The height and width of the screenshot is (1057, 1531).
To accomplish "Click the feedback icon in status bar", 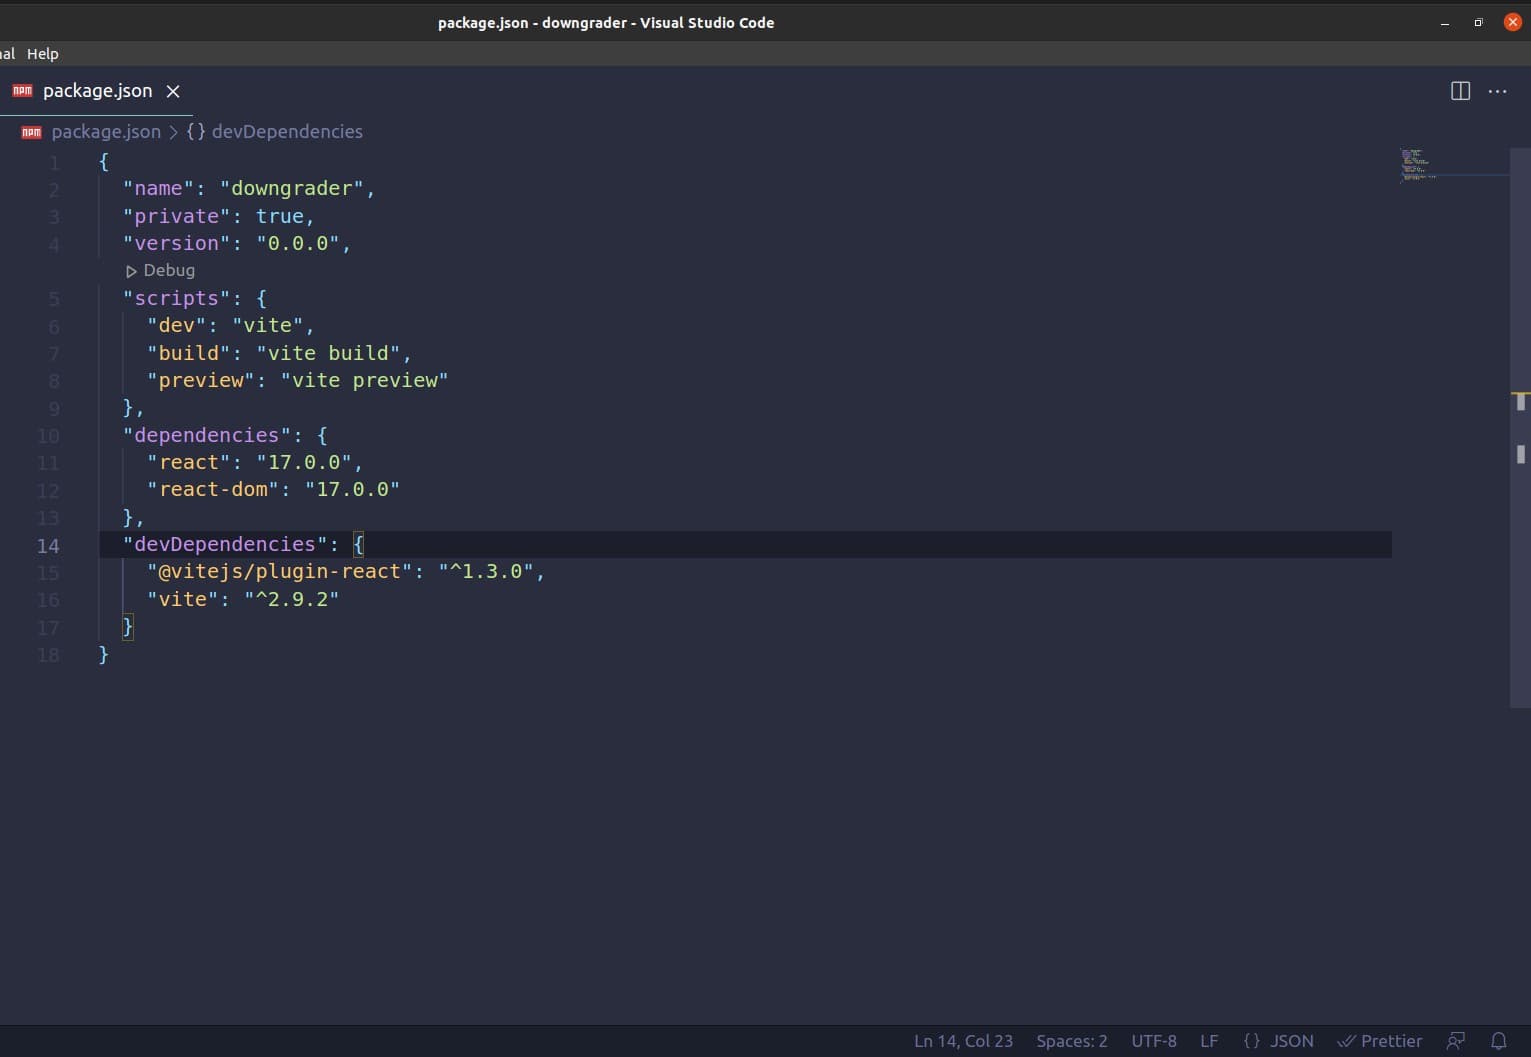I will [1456, 1041].
